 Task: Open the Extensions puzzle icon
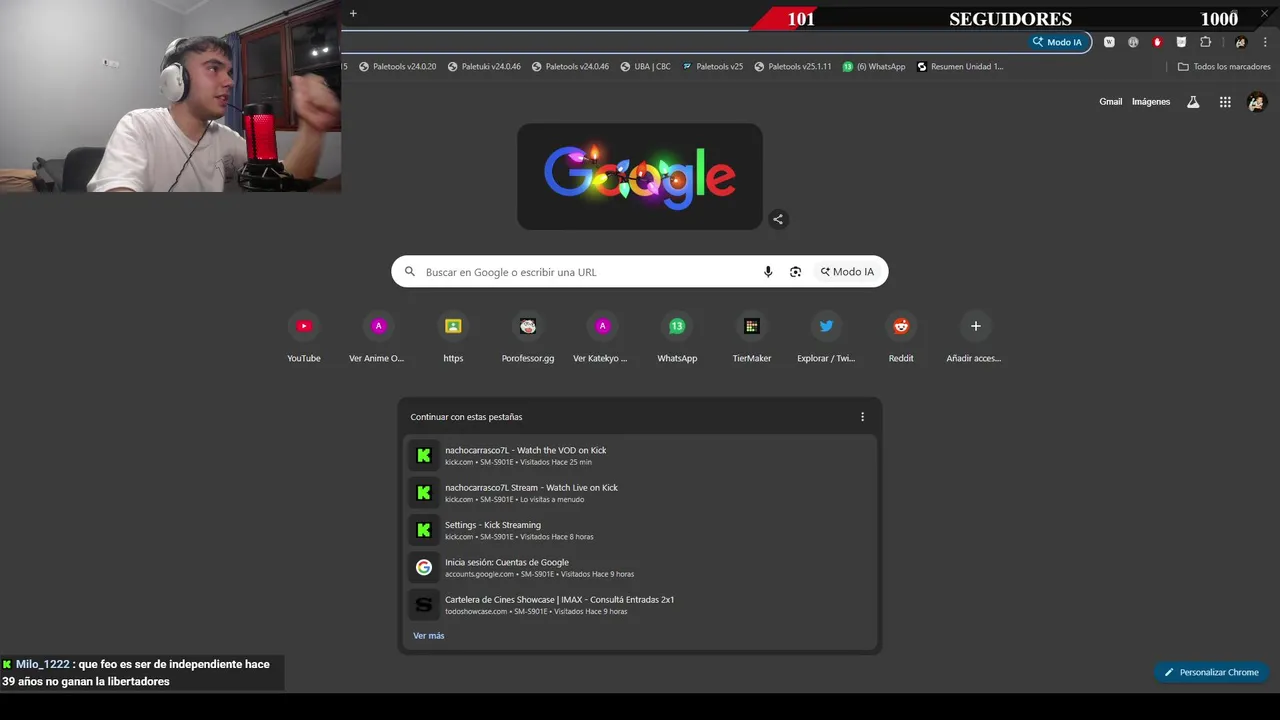click(1205, 42)
